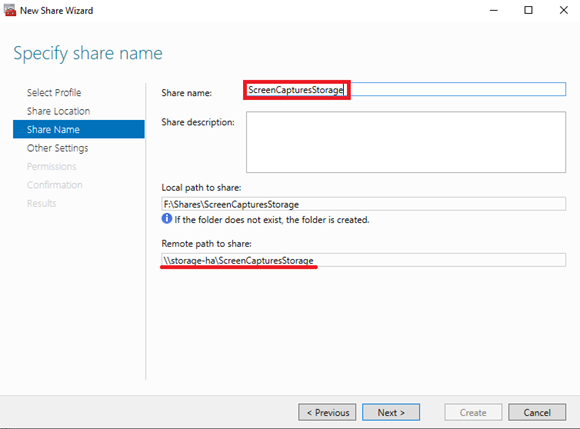Close the New Share Wizard window
Screen dimensions: 580x429
564,10
